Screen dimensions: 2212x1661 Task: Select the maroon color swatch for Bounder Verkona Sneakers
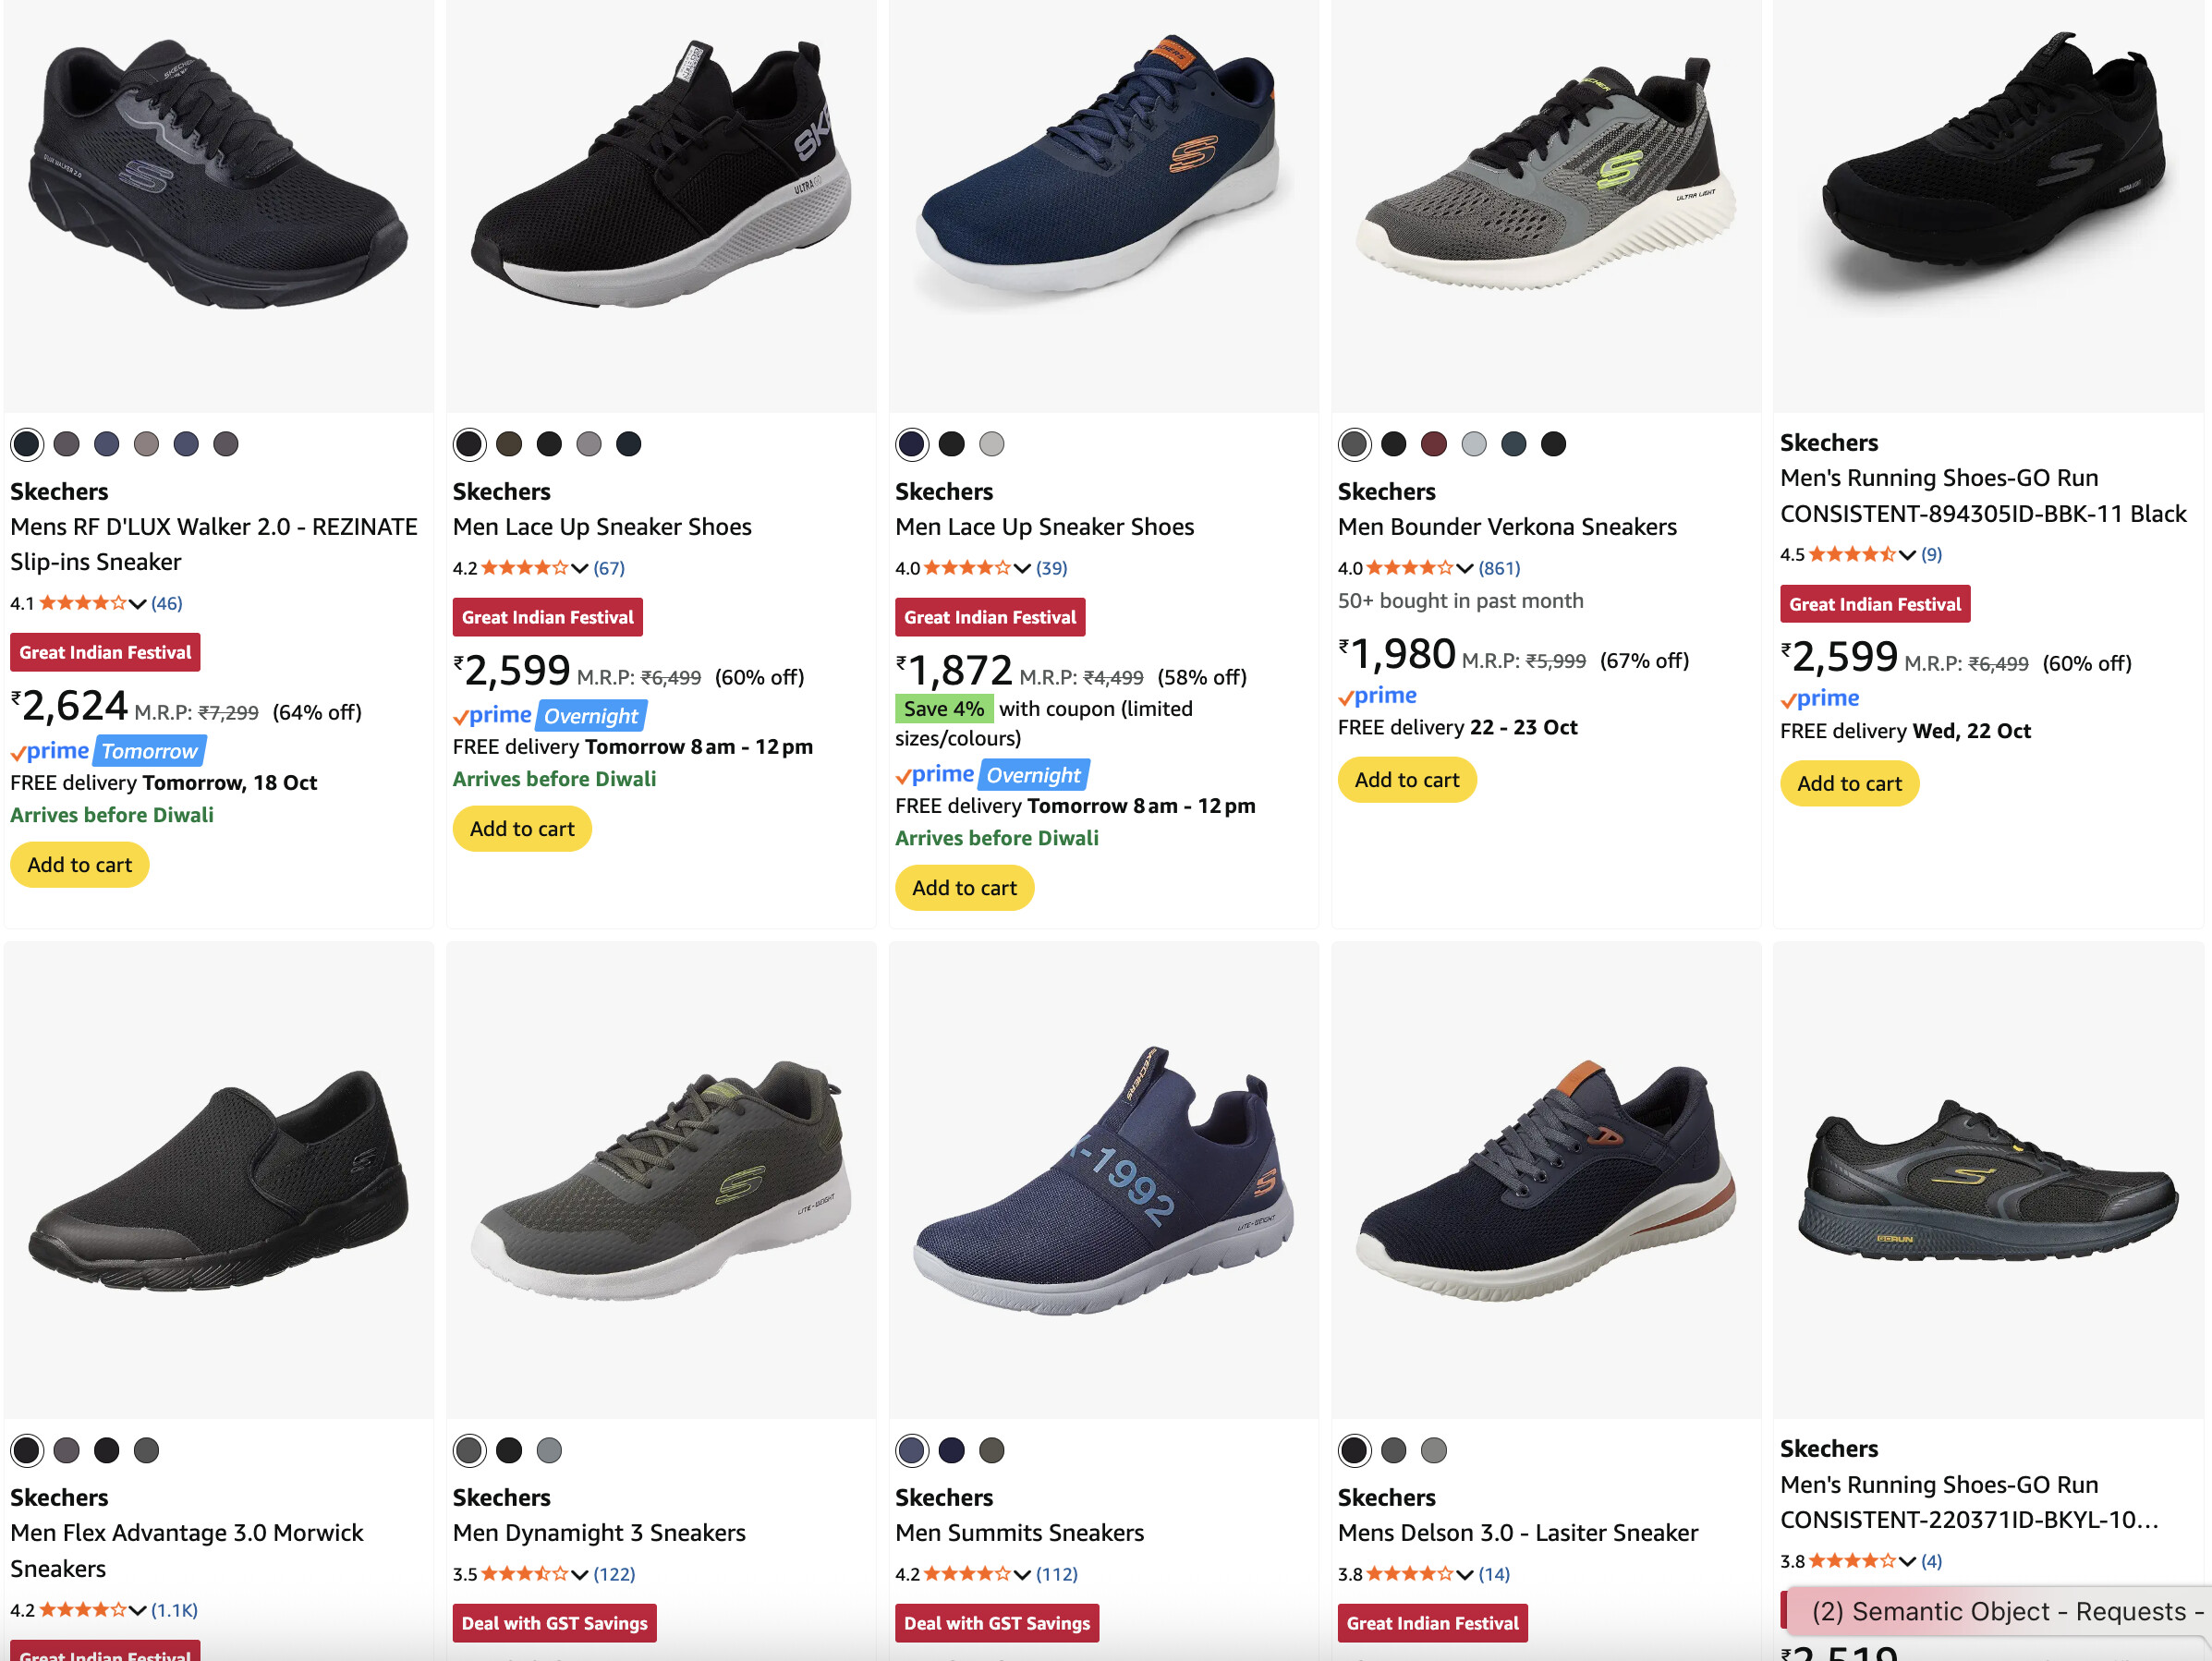coord(1433,444)
